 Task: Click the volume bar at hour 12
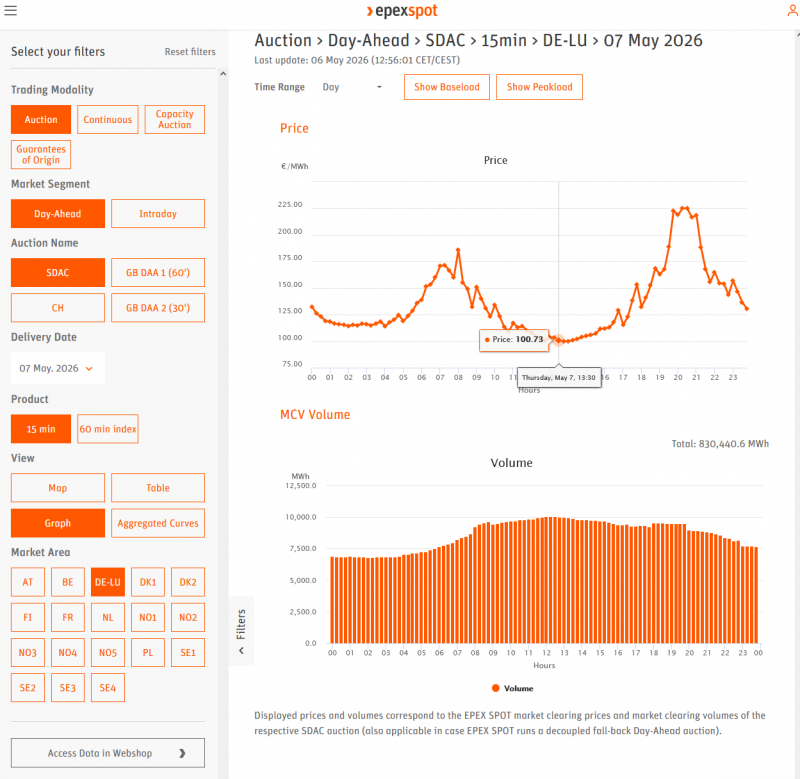tap(546, 580)
